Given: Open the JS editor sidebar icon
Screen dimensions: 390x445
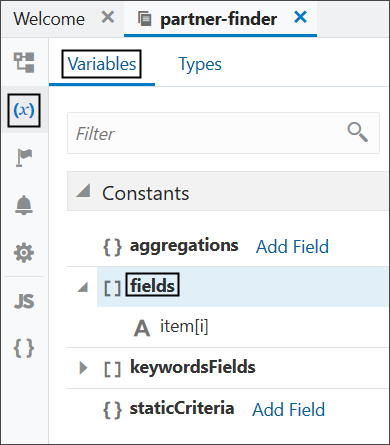Looking at the screenshot, I should (24, 301).
